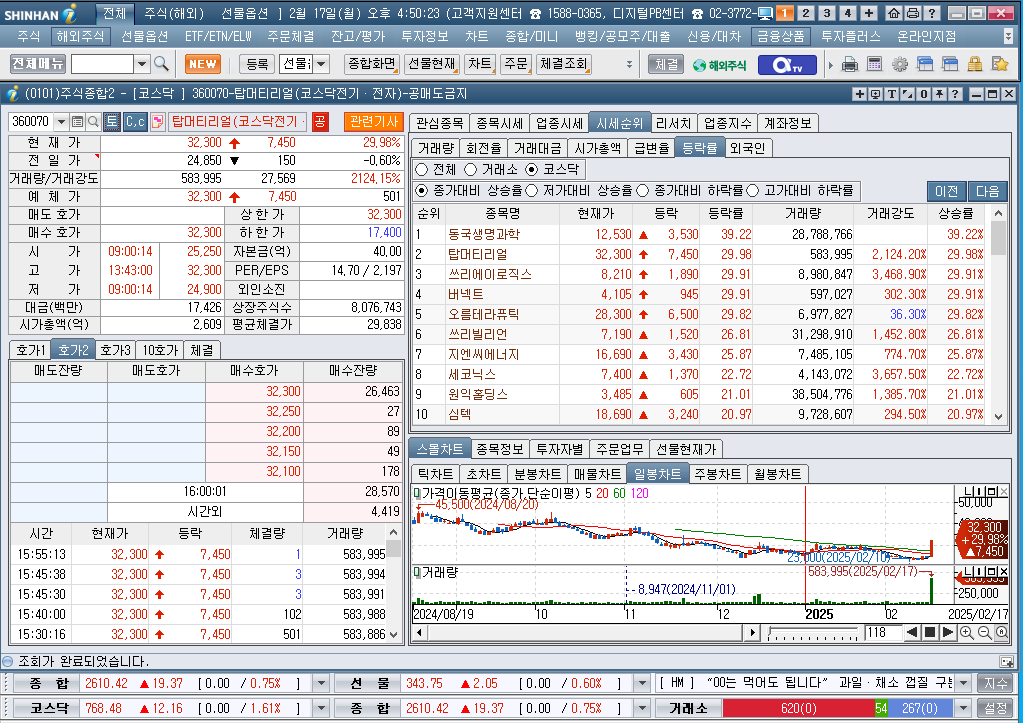This screenshot has width=1023, height=723.
Task: Click the 다음 page button
Action: pos(988,191)
